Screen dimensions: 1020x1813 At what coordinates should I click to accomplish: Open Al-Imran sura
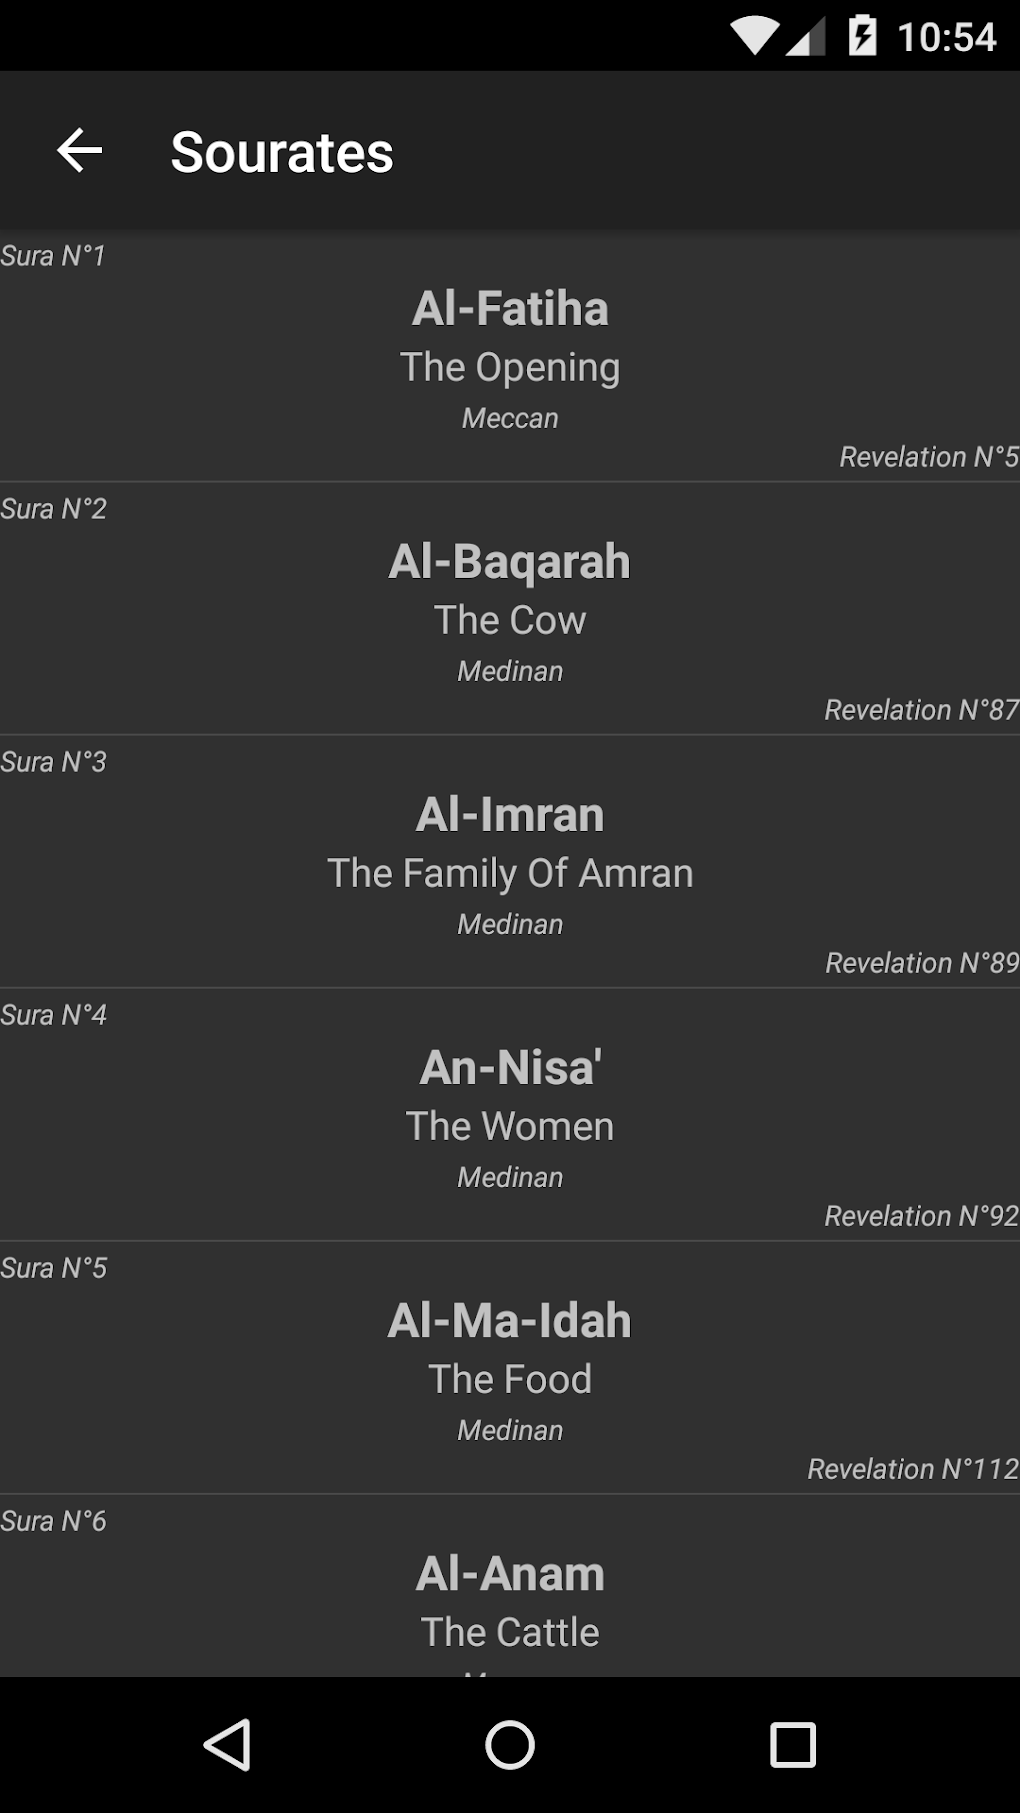pyautogui.click(x=510, y=814)
